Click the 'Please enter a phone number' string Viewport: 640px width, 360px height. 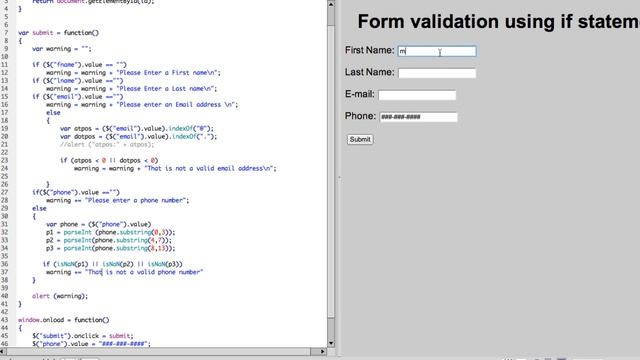137,200
